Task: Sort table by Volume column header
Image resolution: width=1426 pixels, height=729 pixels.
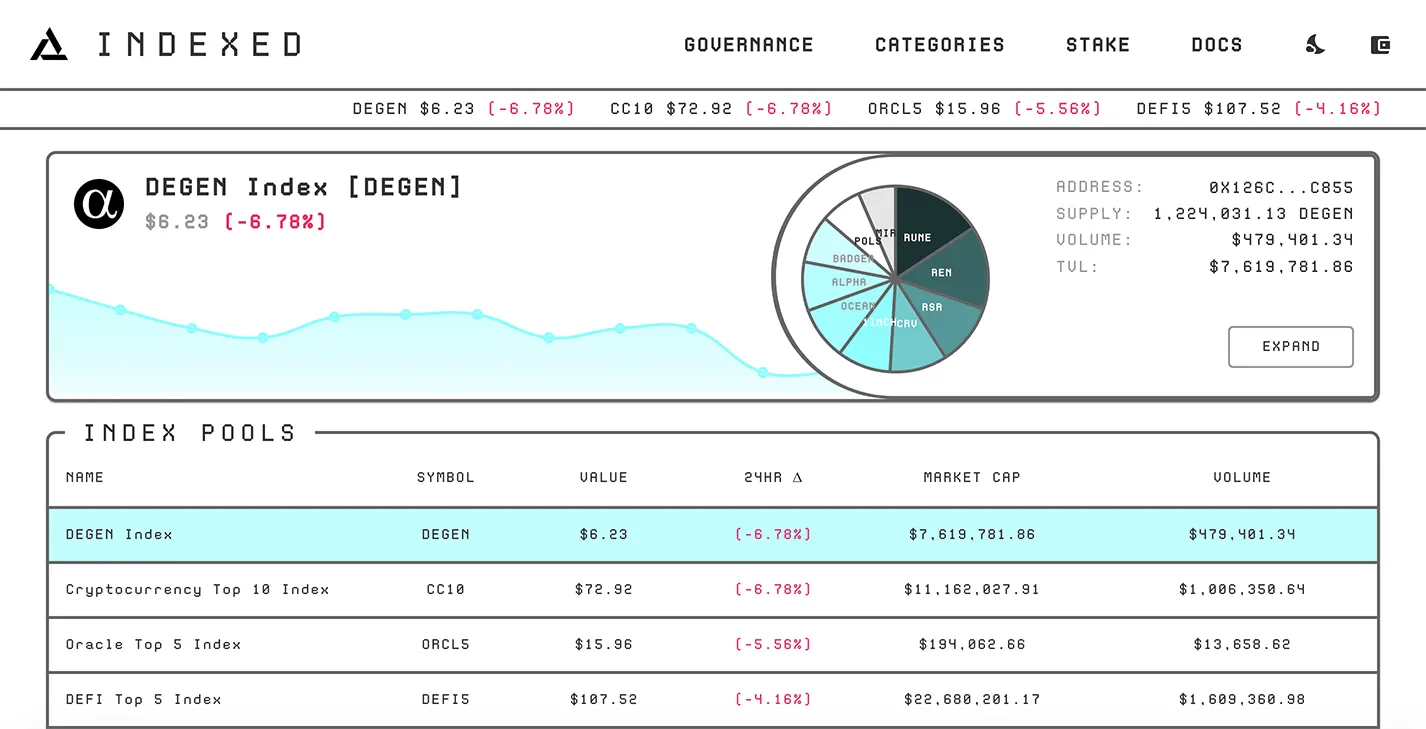Action: click(1241, 478)
